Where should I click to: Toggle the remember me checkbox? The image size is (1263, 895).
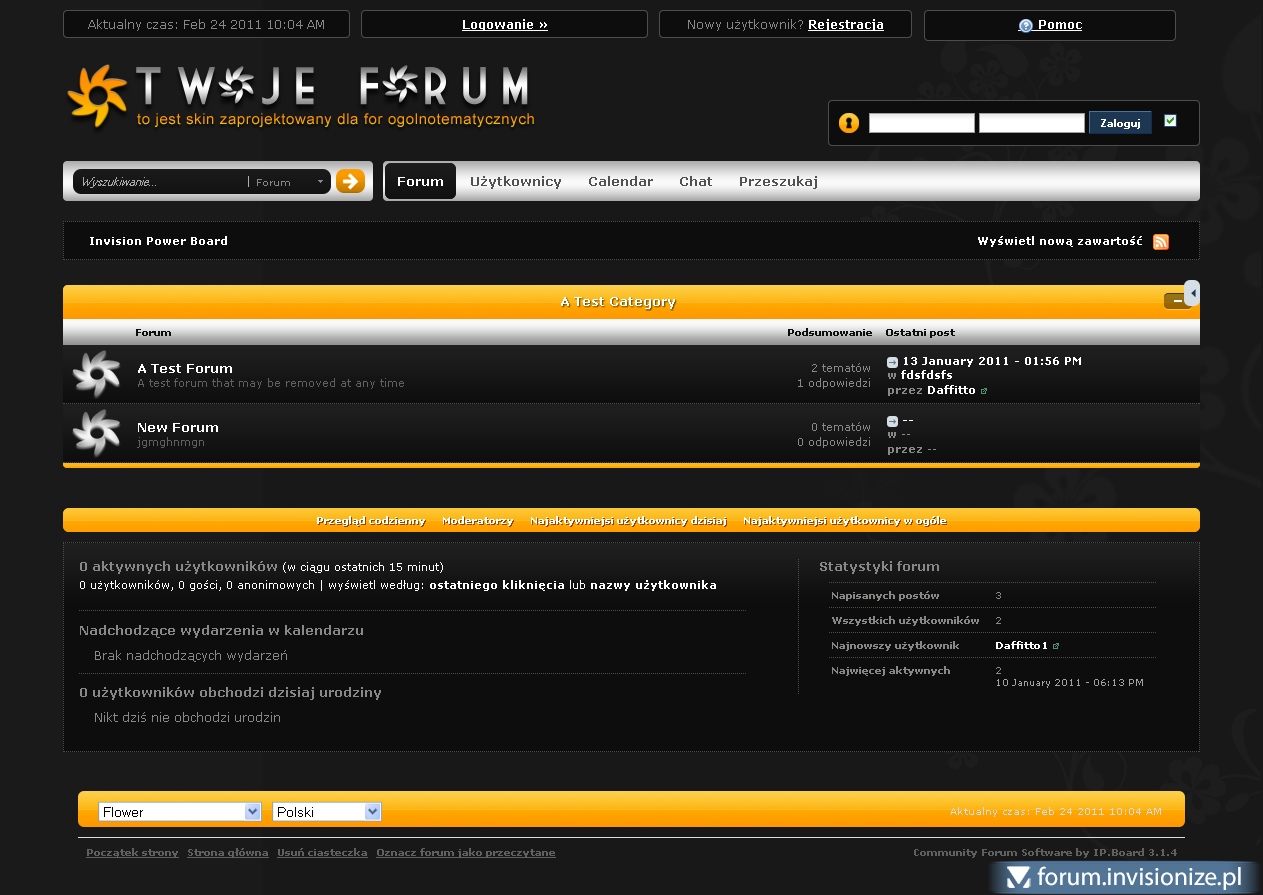[x=1171, y=121]
